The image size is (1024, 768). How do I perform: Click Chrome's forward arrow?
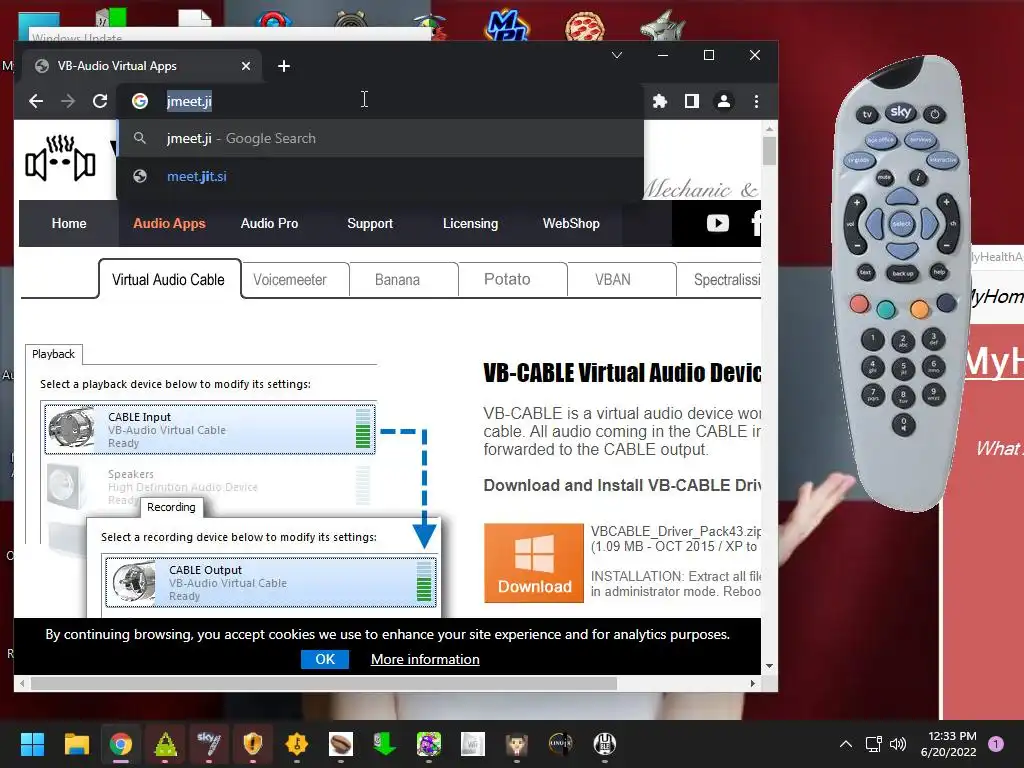pyautogui.click(x=68, y=101)
